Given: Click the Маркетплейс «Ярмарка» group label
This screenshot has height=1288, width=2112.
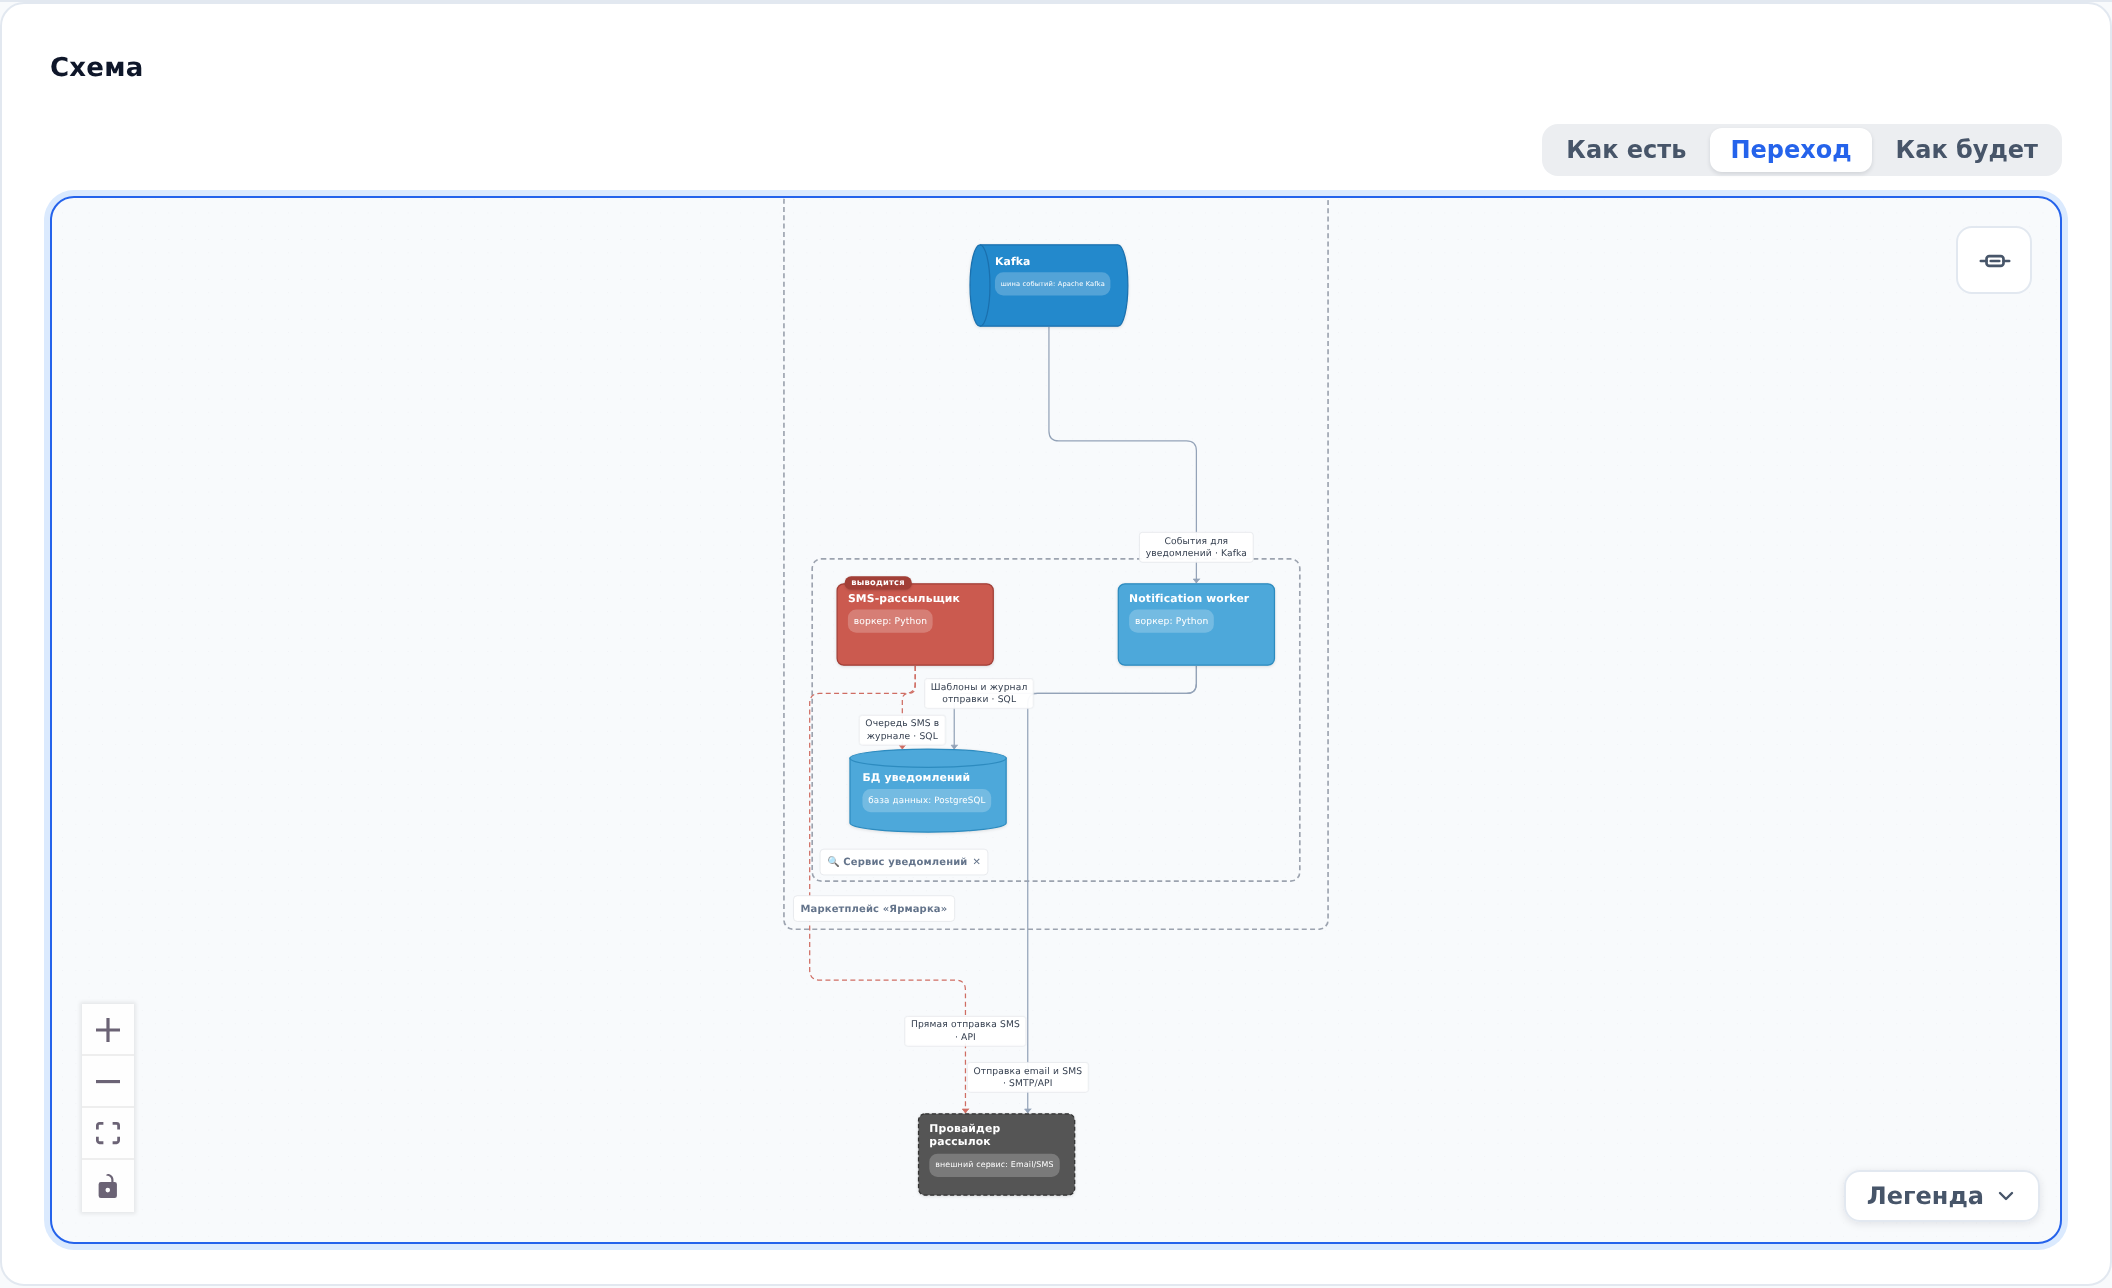Looking at the screenshot, I should click(874, 909).
